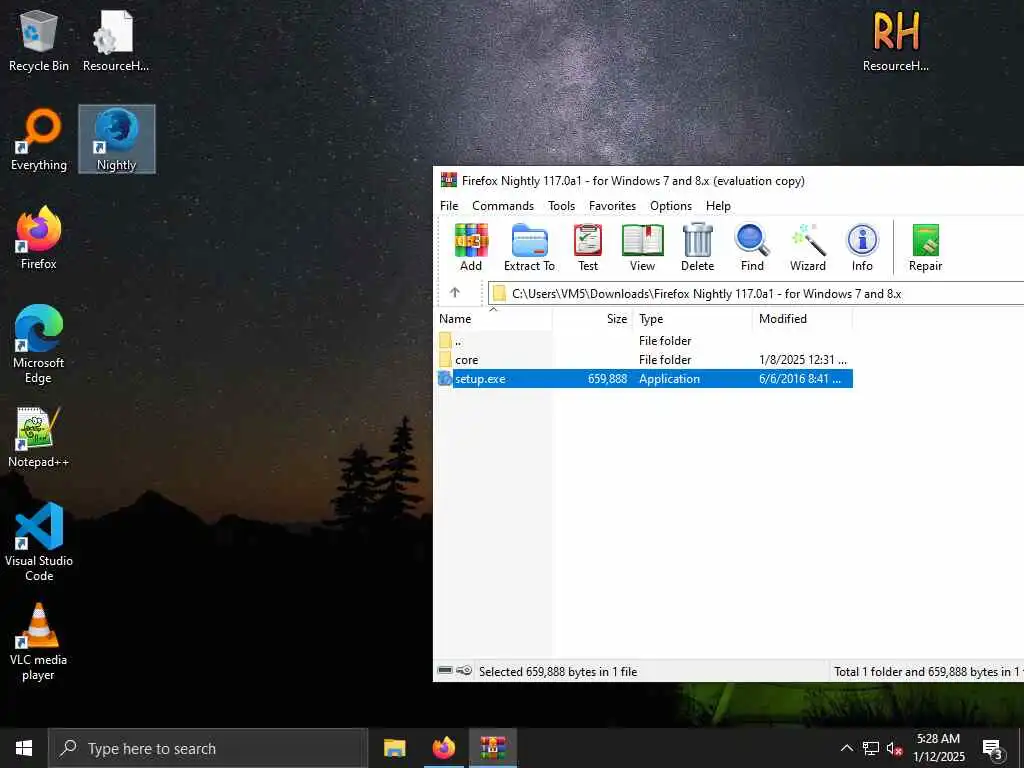Select the Nightly desktop shortcut
Screen dimensions: 1024x768
116,140
